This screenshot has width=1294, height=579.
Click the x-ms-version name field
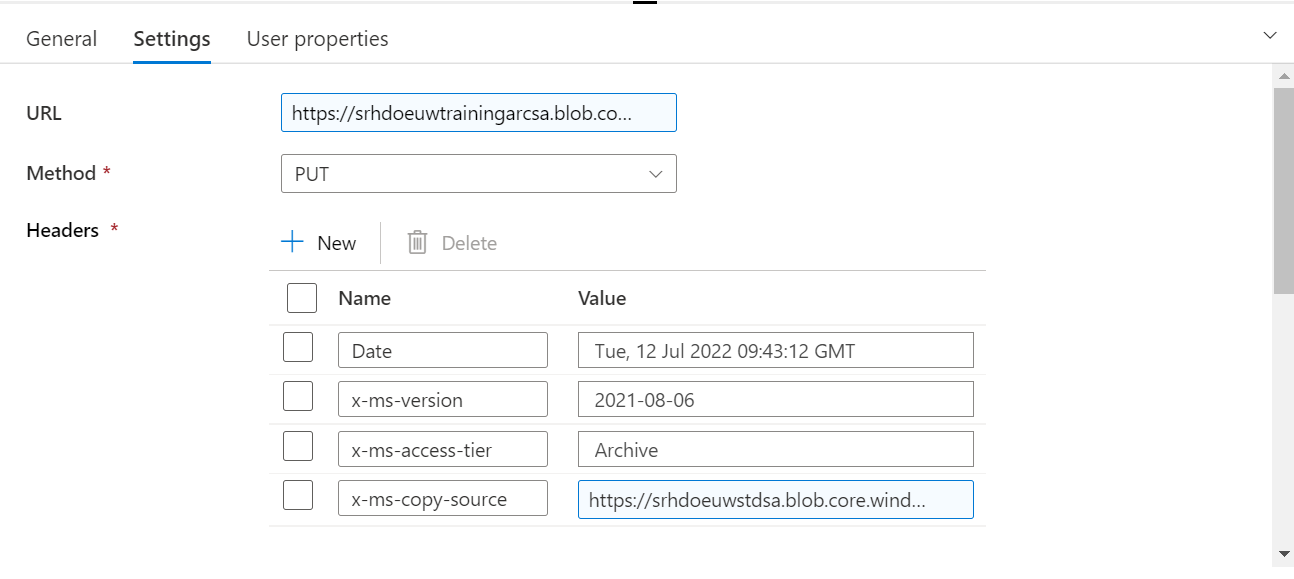click(442, 398)
